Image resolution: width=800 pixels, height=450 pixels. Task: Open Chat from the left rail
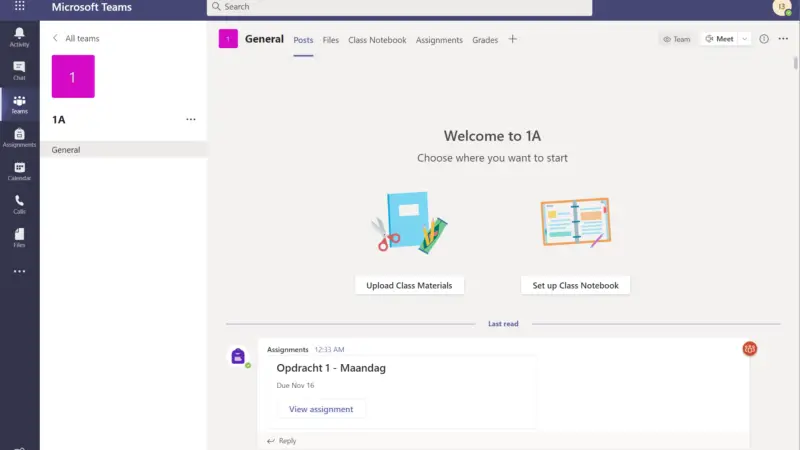pyautogui.click(x=19, y=70)
